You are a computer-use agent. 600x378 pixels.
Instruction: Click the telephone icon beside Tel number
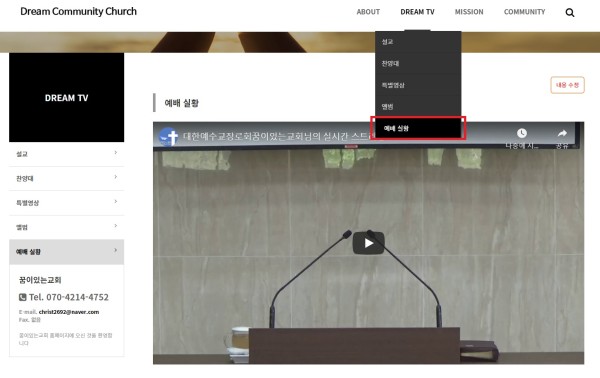click(x=23, y=297)
